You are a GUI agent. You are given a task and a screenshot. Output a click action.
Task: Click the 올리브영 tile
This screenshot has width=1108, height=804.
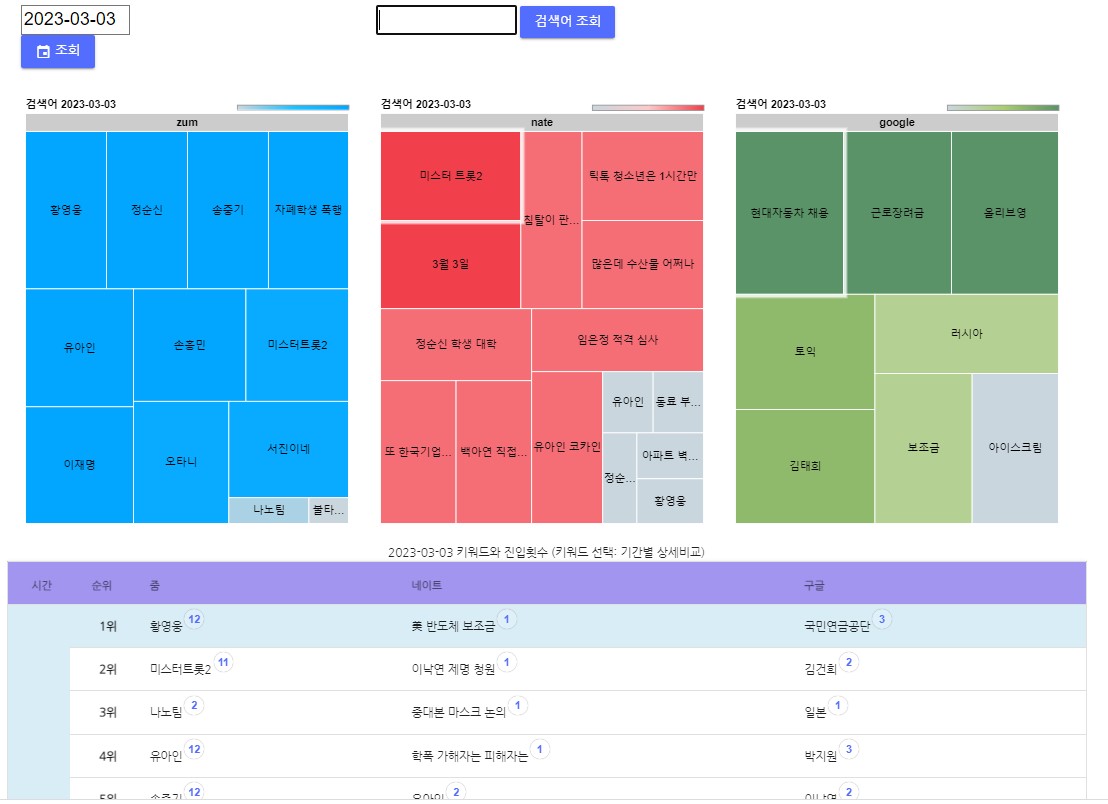(x=1004, y=213)
